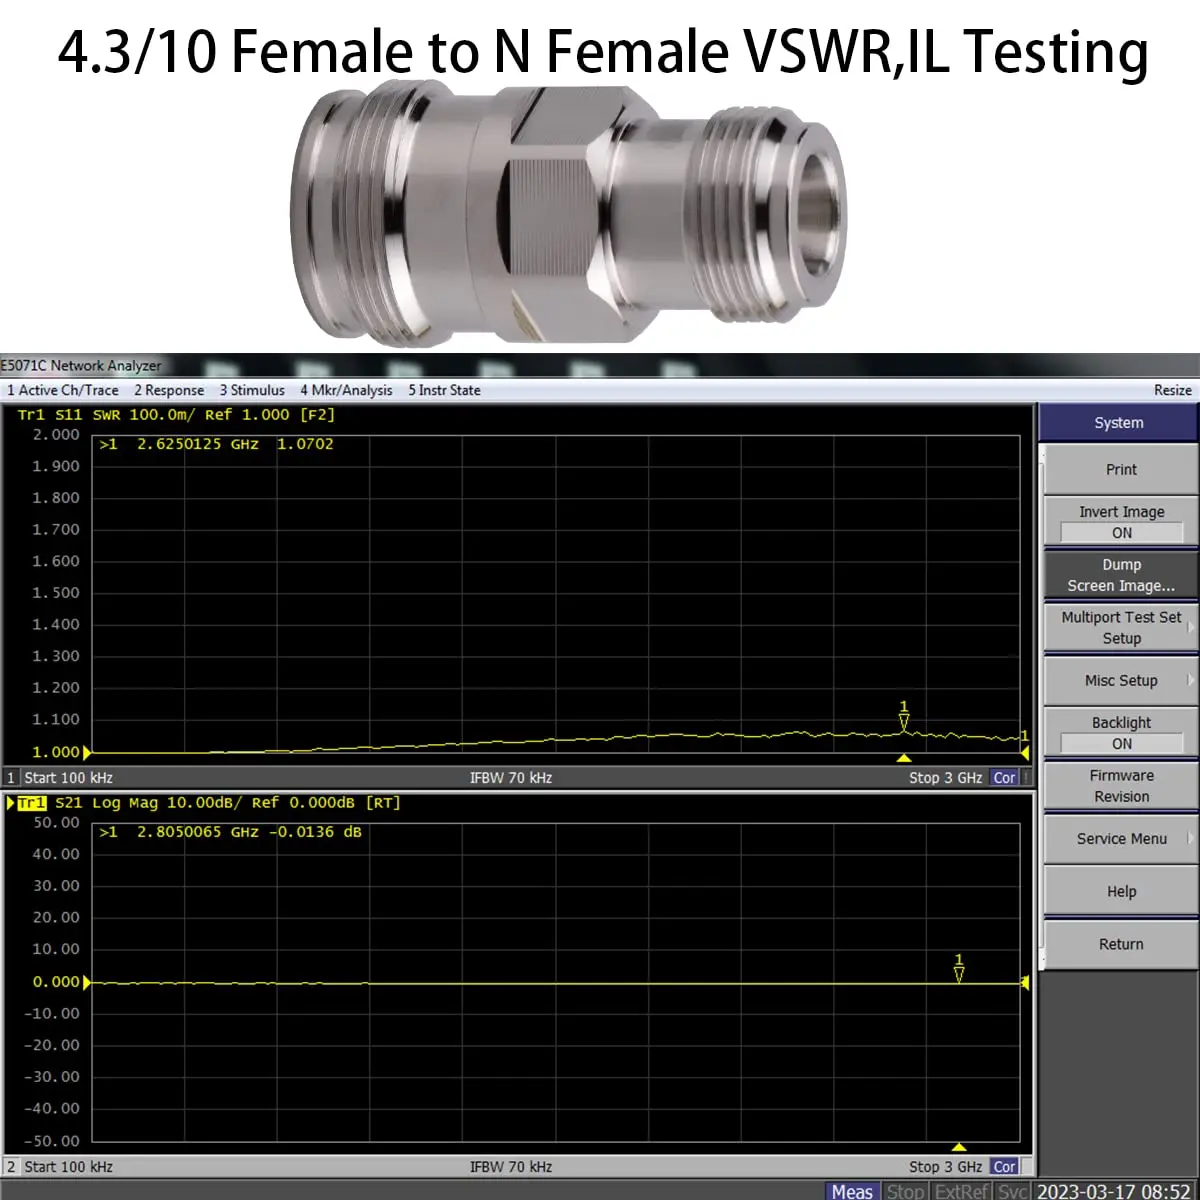Image resolution: width=1200 pixels, height=1200 pixels.
Task: Click the Print softkey
Action: point(1121,469)
